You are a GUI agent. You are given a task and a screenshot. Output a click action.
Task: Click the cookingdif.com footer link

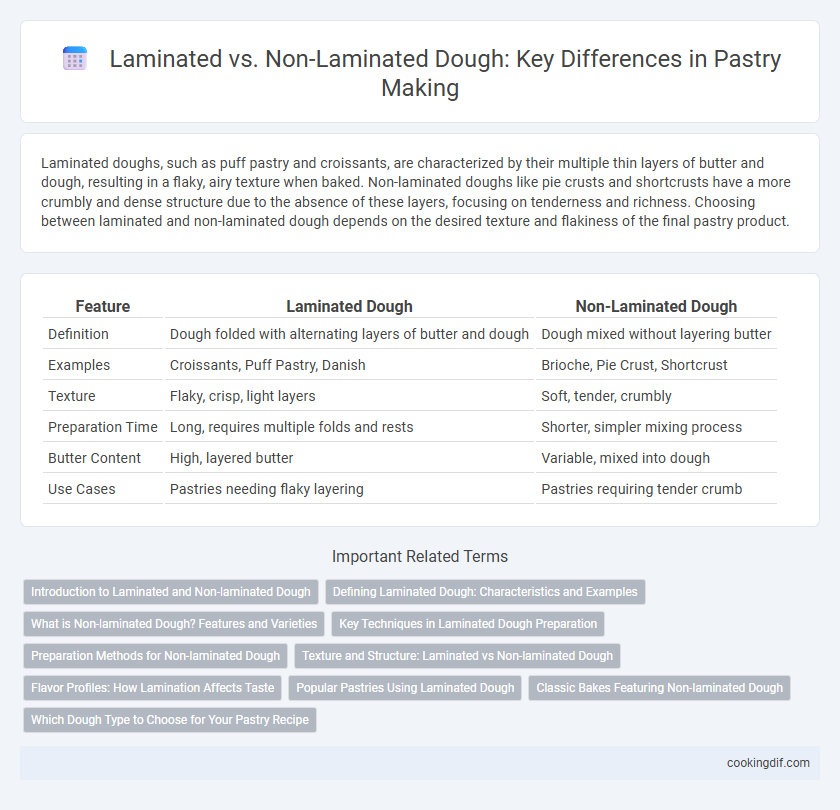point(768,763)
